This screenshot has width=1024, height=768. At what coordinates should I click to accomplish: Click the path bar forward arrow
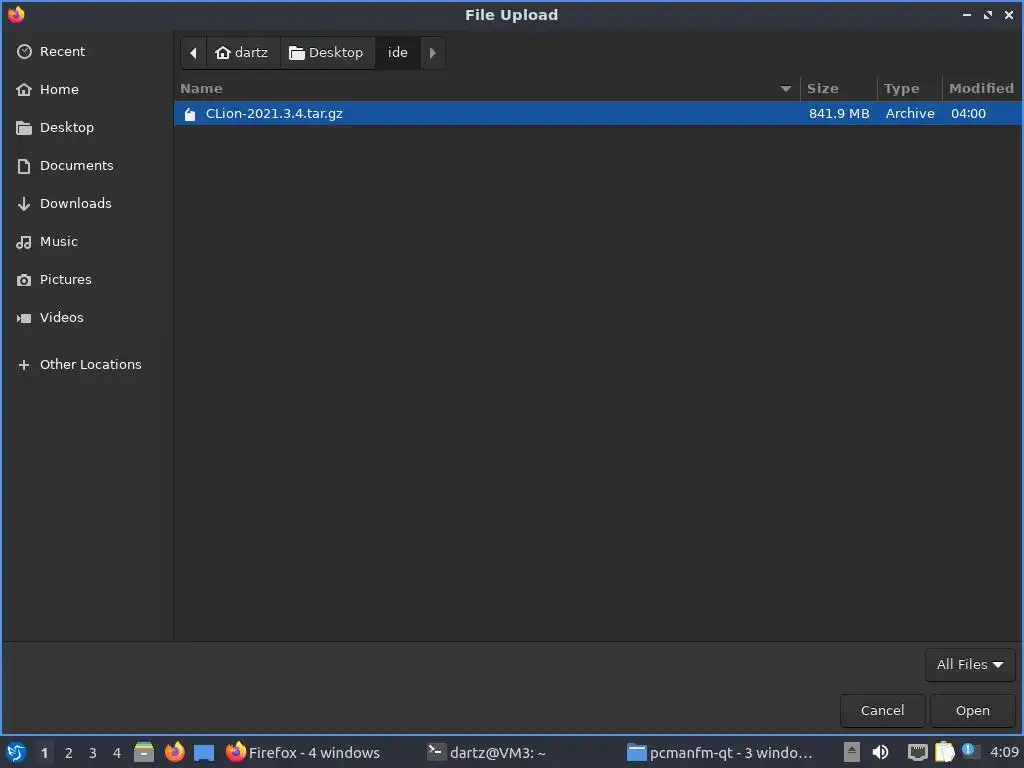click(432, 53)
